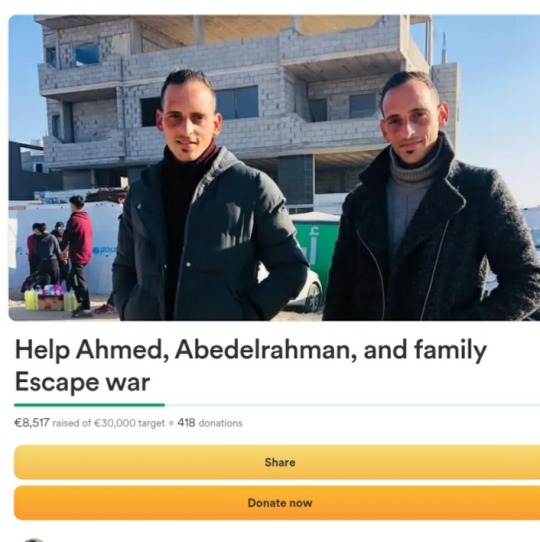Click the green filled part of the progress bar
The image size is (540, 542).
pyautogui.click(x=89, y=405)
